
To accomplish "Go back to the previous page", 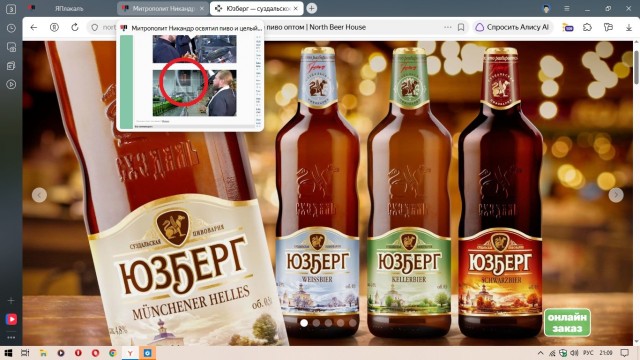I will tap(34, 27).
